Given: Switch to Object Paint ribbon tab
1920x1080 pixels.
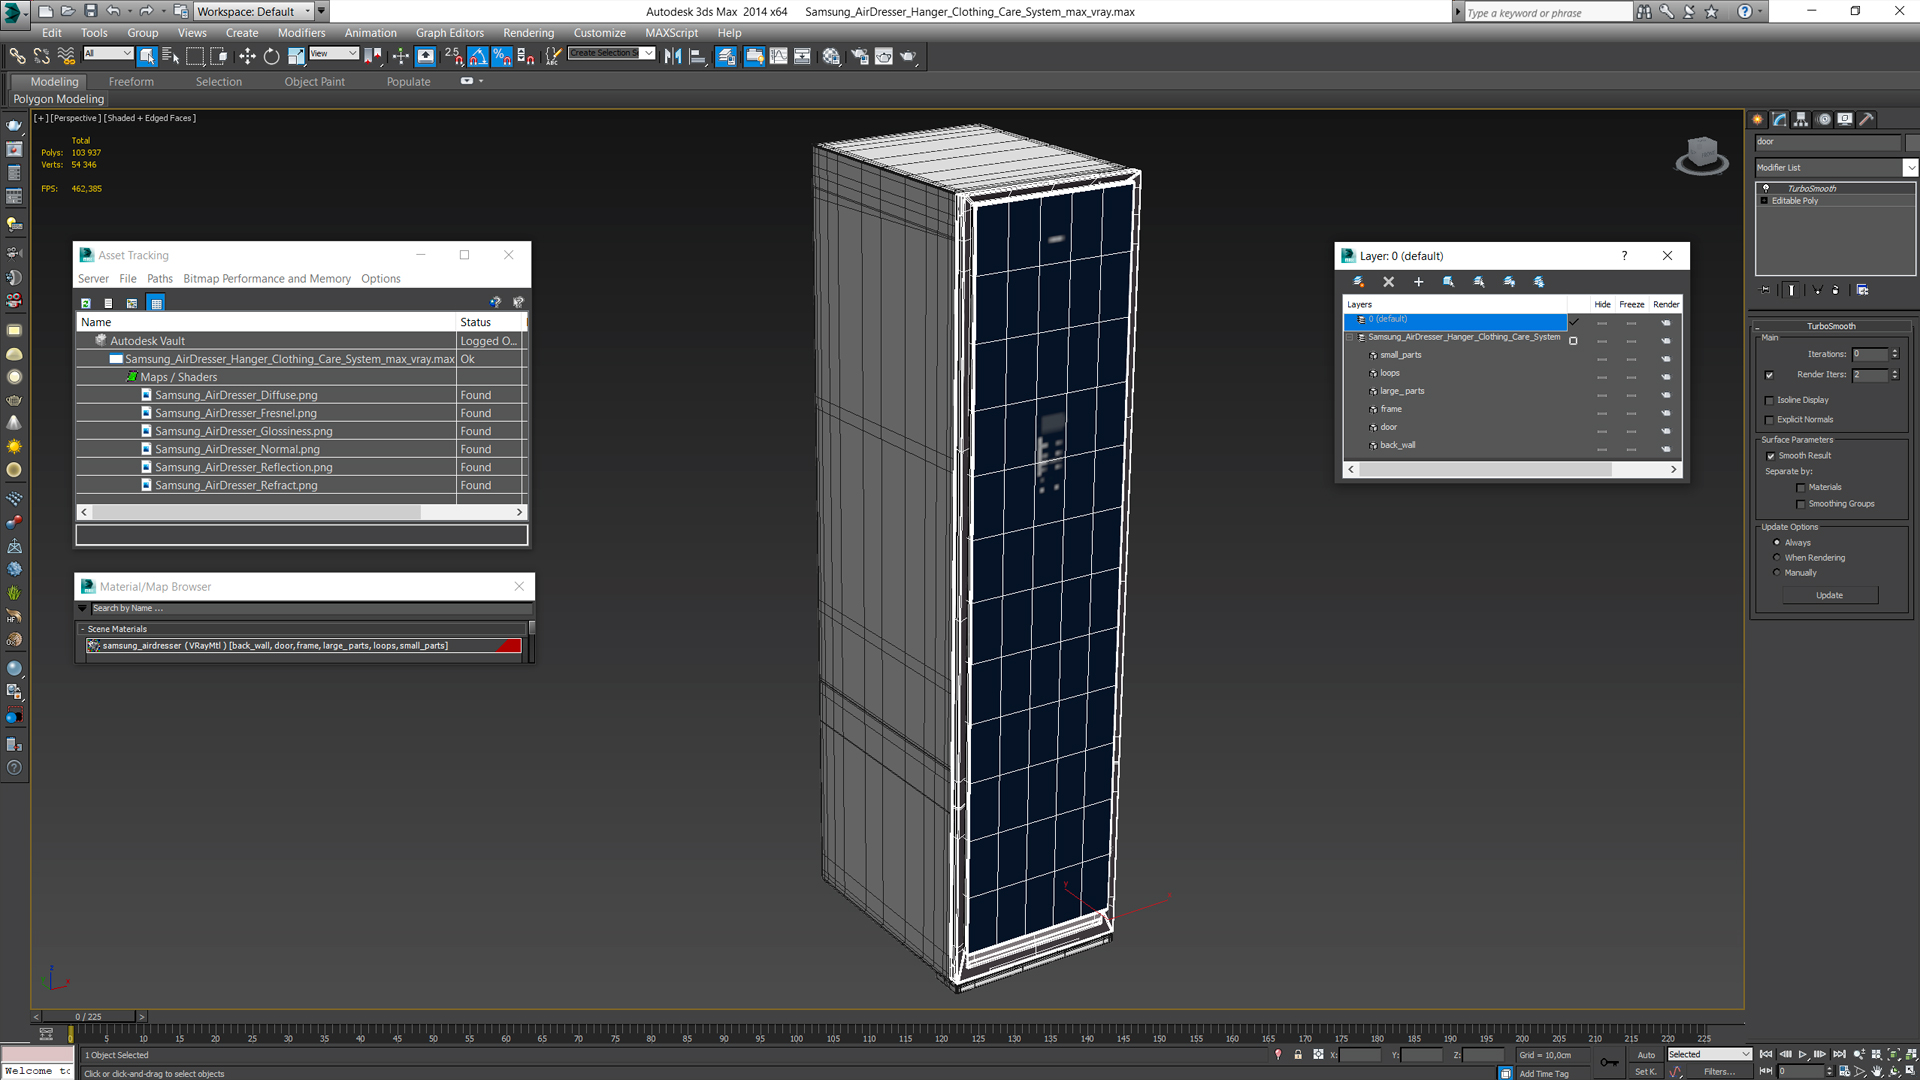Looking at the screenshot, I should point(314,82).
